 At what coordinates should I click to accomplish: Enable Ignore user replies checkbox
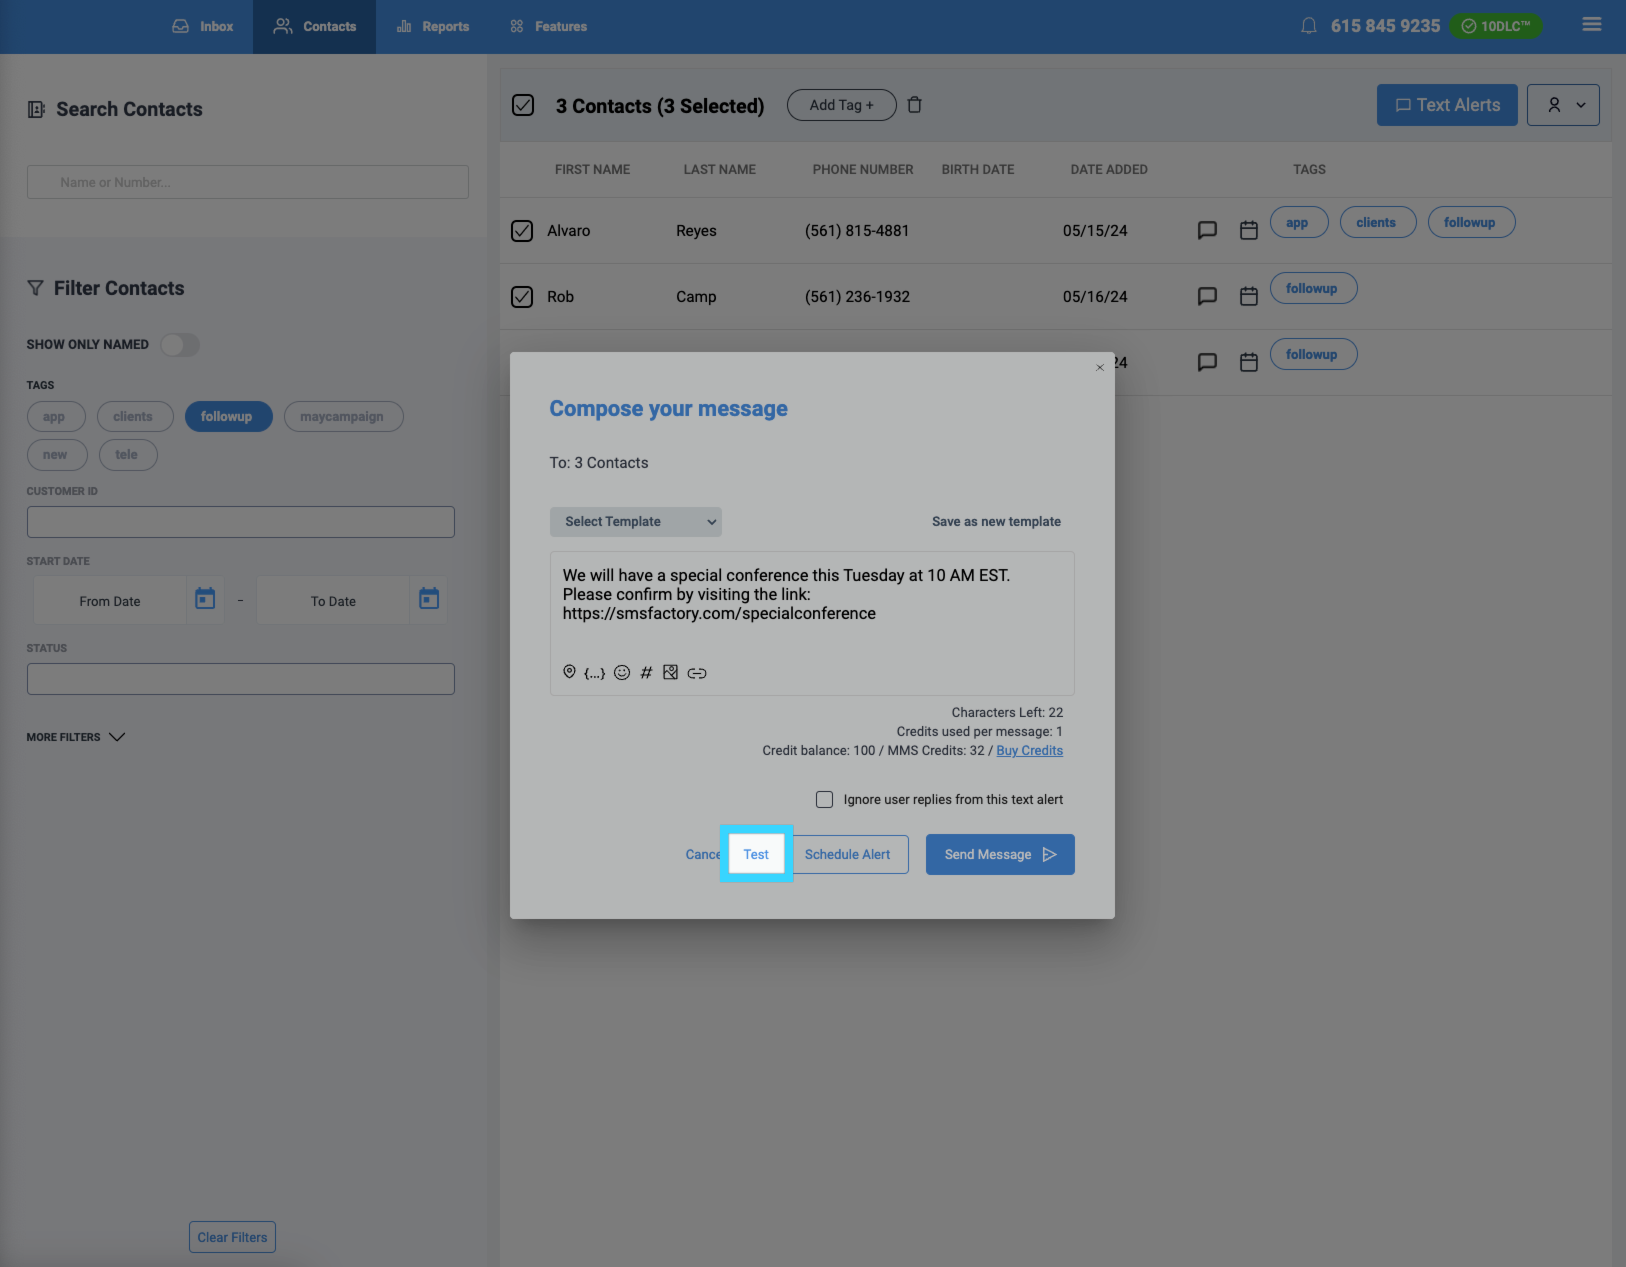point(824,799)
